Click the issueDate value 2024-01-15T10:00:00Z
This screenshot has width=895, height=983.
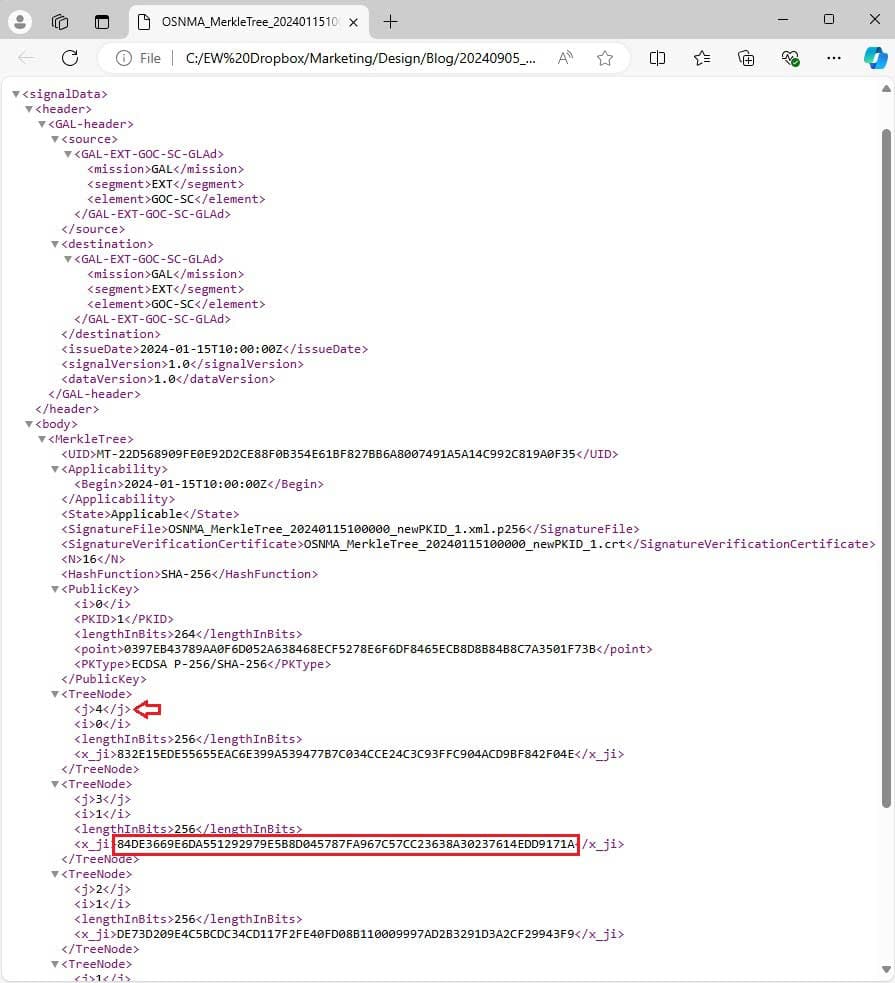pos(211,349)
